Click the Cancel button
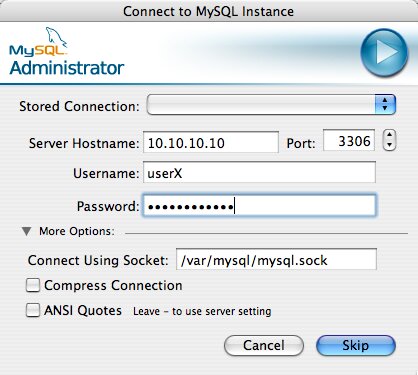The width and height of the screenshot is (418, 375). coord(264,345)
